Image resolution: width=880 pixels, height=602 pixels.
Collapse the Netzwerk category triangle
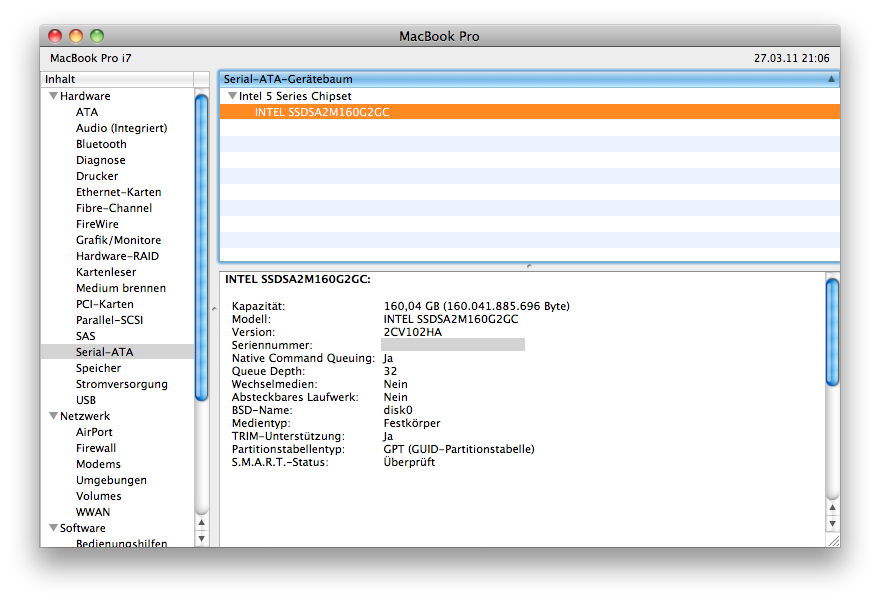tap(54, 416)
